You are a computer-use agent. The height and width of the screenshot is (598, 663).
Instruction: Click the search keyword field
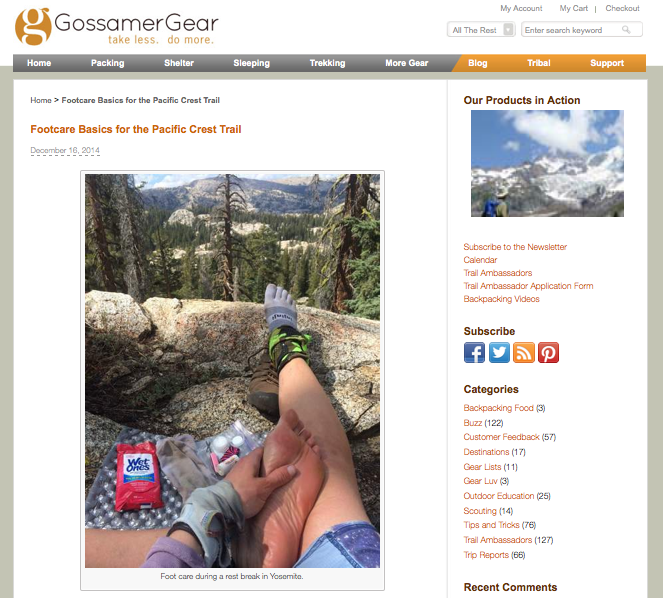582,30
